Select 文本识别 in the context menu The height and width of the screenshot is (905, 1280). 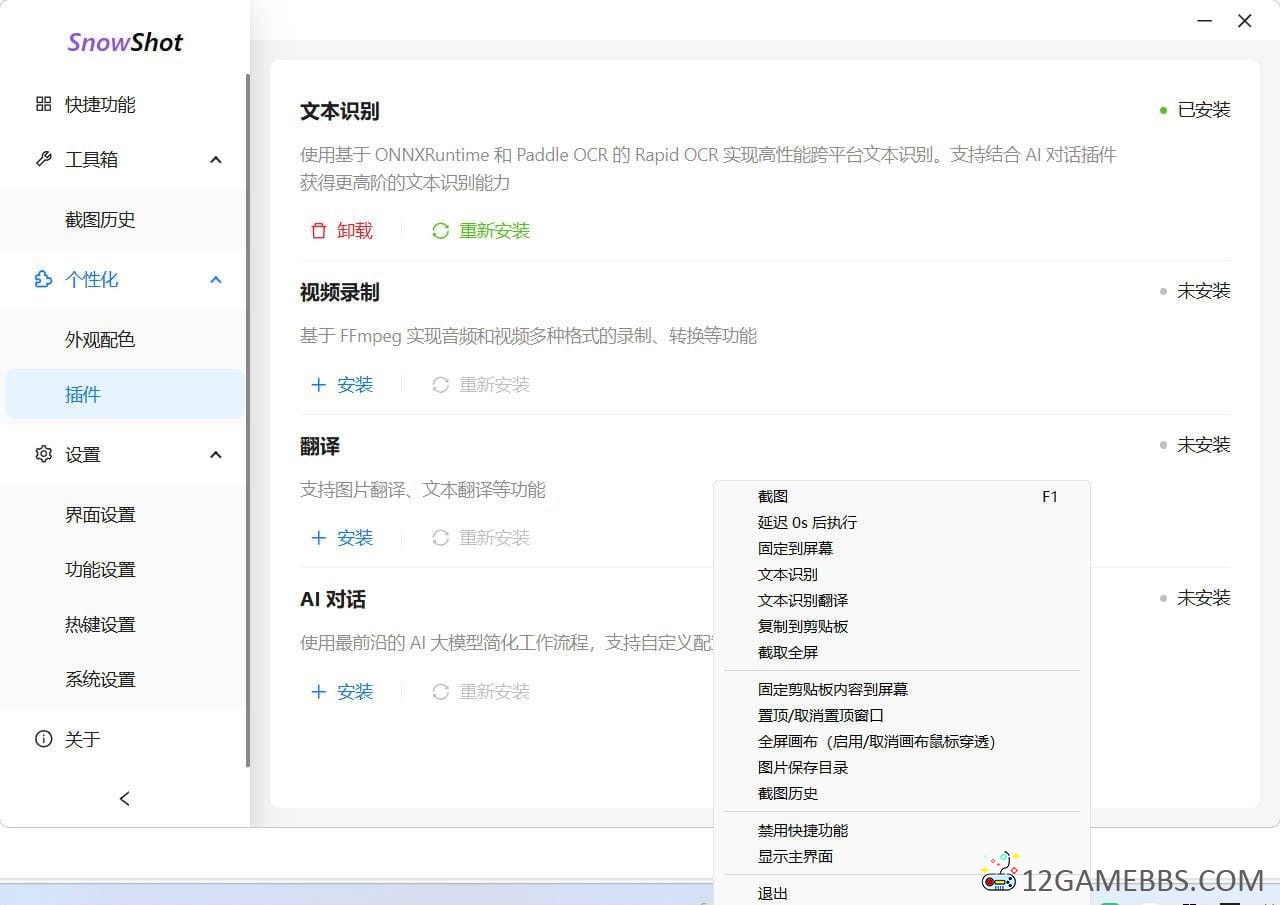[788, 574]
